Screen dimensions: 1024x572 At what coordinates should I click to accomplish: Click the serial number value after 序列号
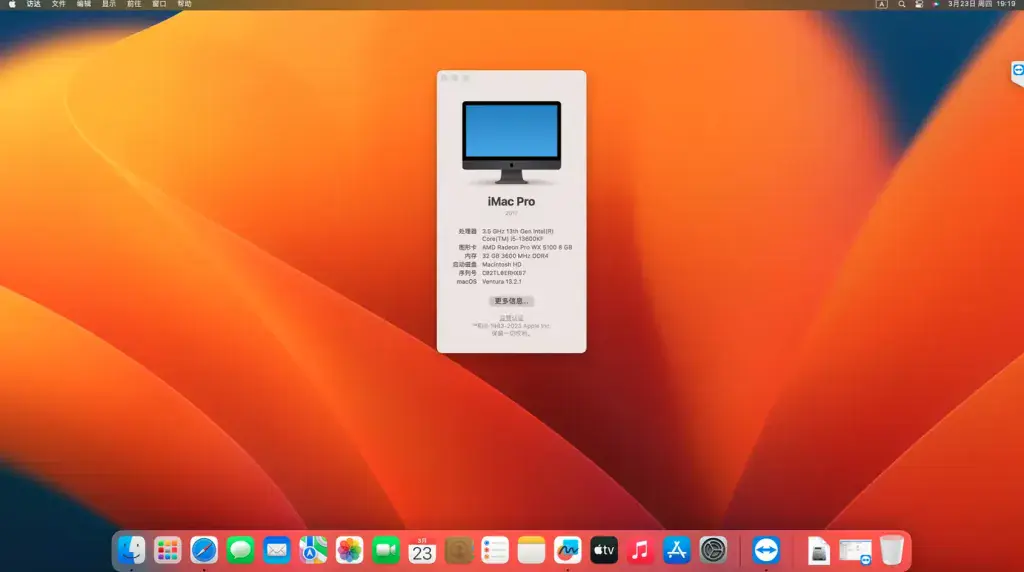click(x=504, y=273)
